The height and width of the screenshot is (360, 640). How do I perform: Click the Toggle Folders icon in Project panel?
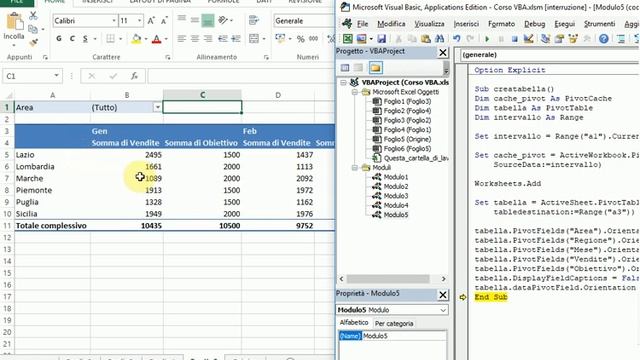(x=376, y=68)
